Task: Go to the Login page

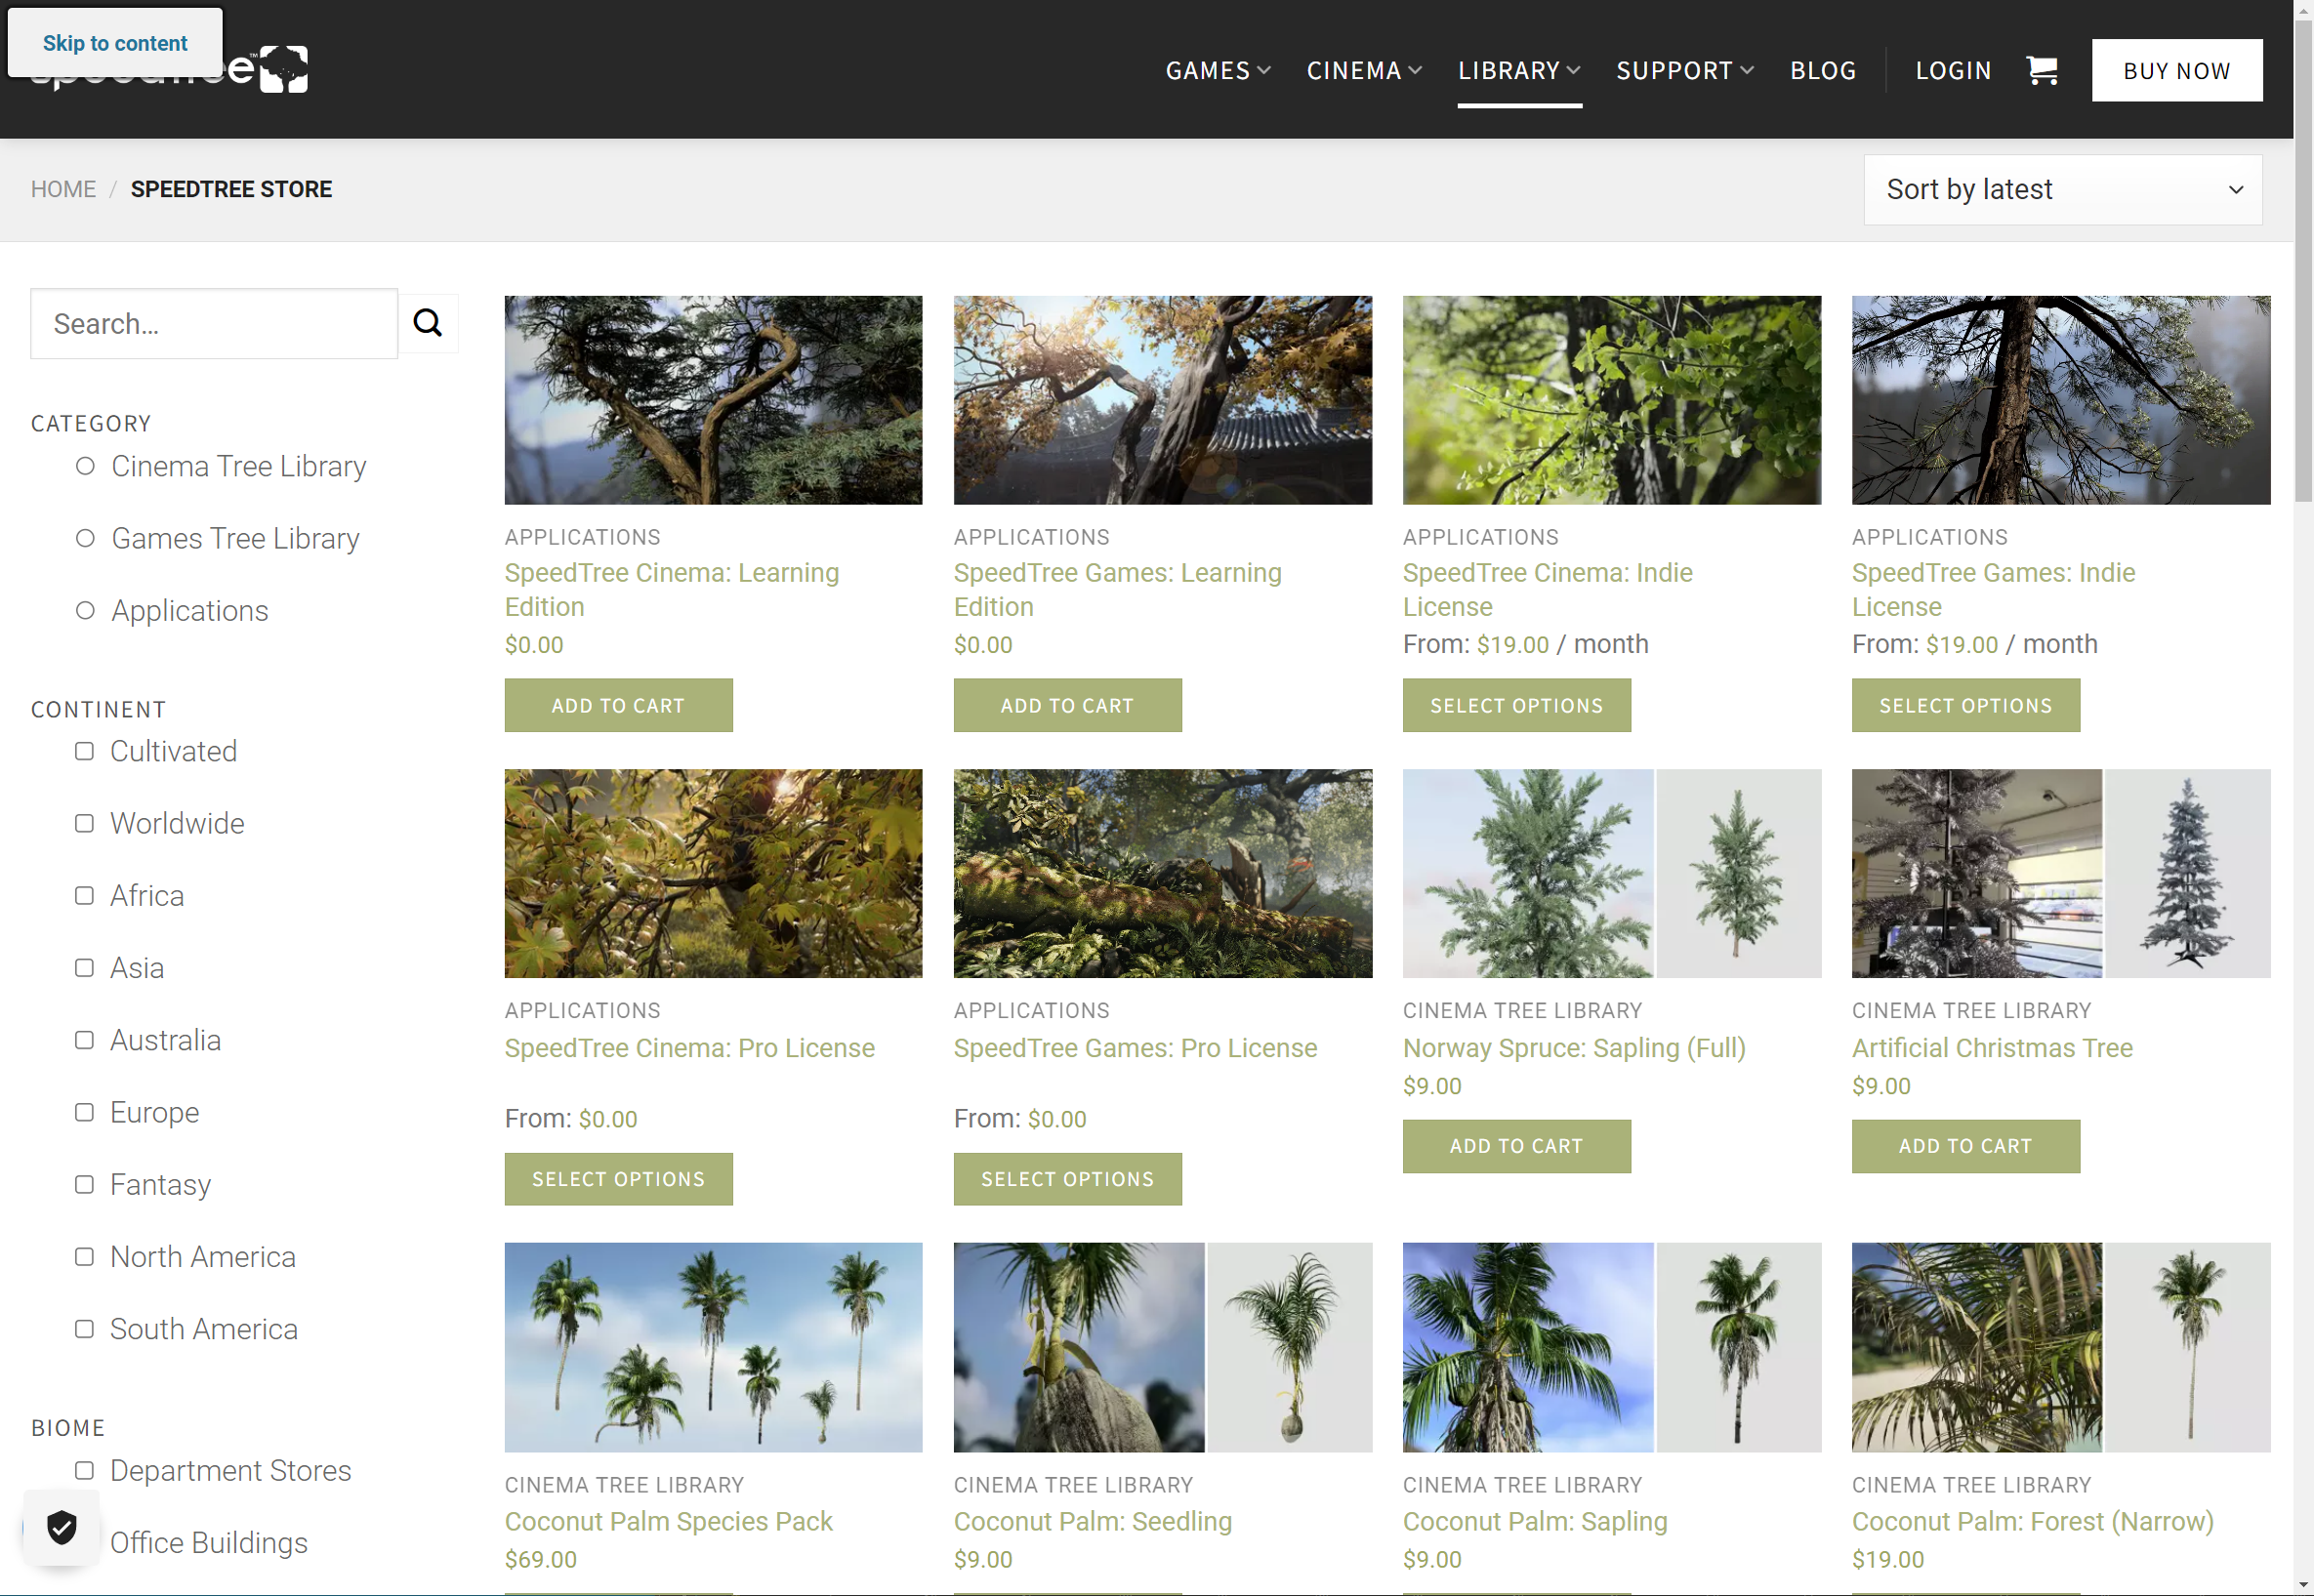Action: click(x=1952, y=71)
